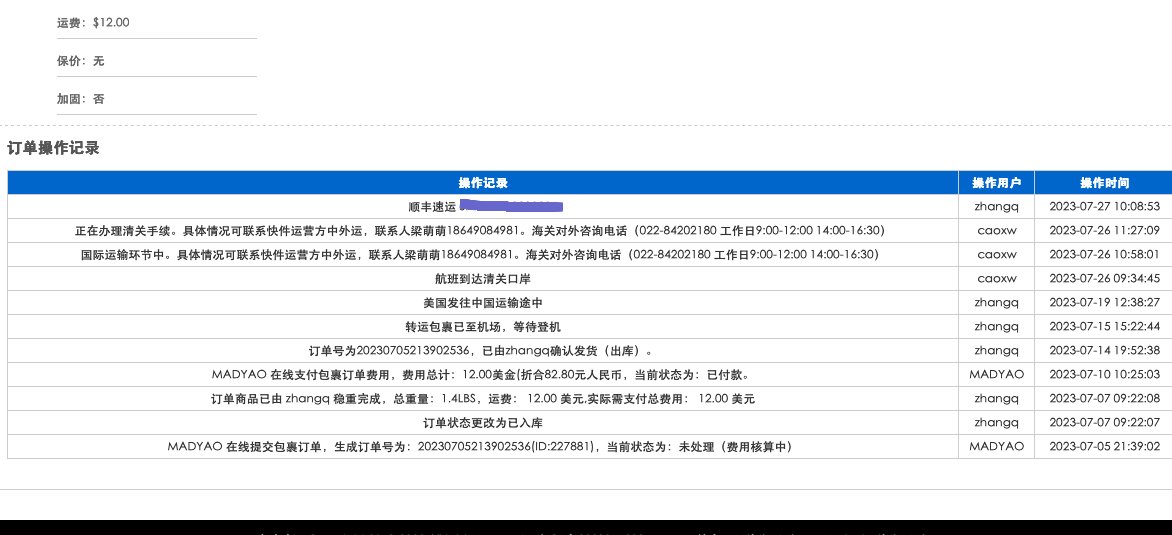Click the user cell in the 已付款 row

(x=996, y=374)
